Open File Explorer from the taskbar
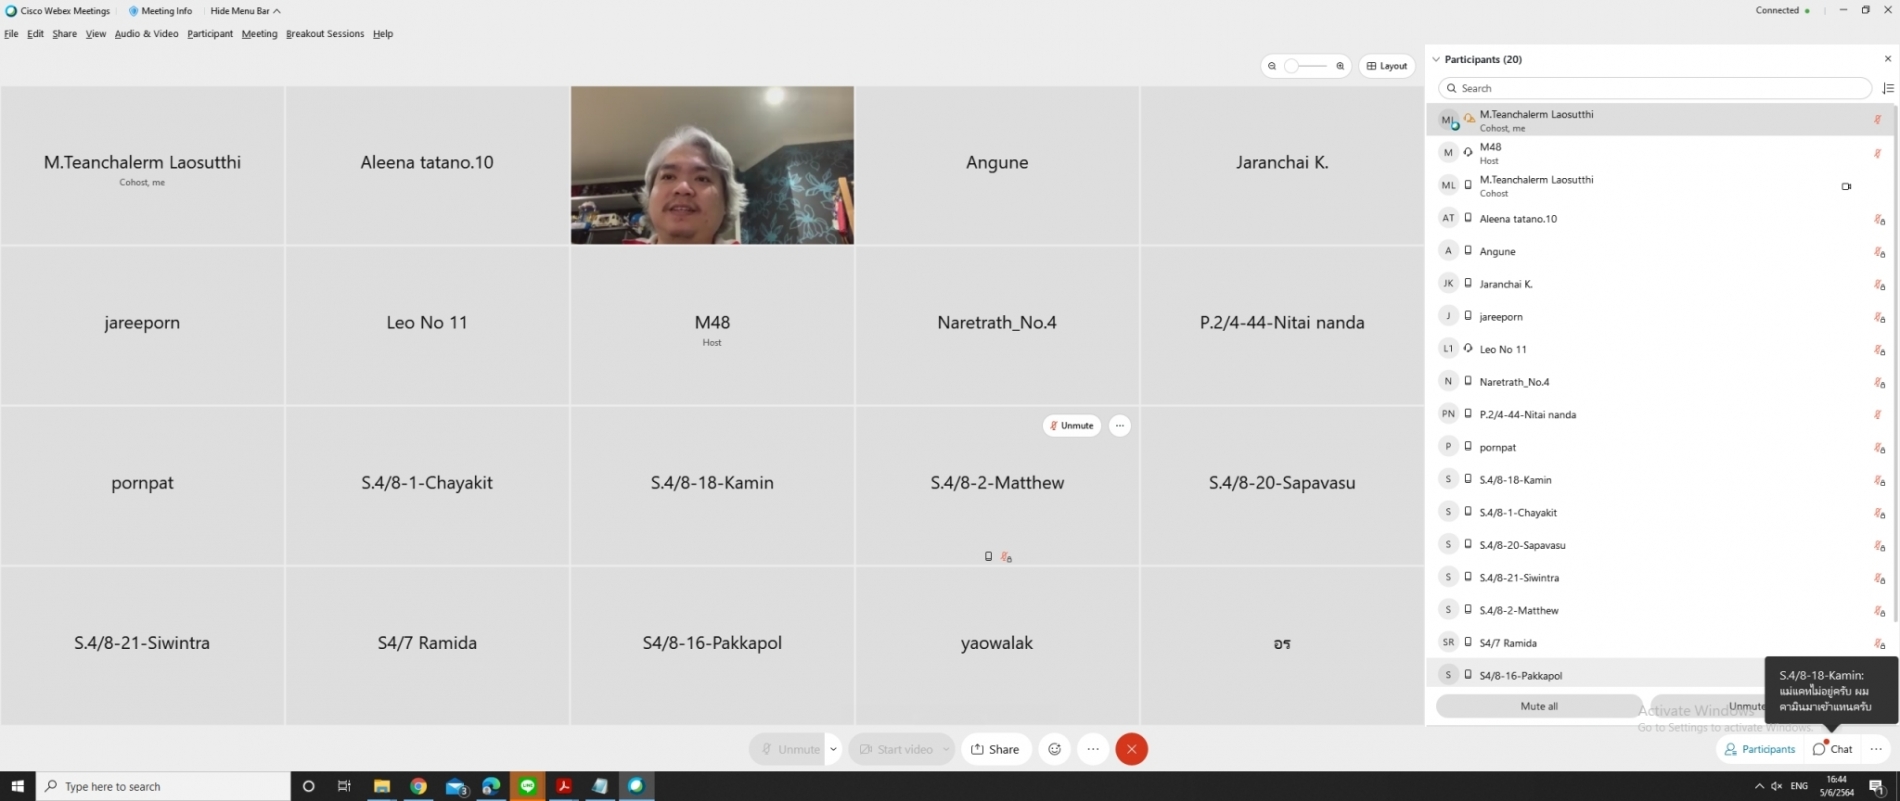The image size is (1900, 801). click(x=382, y=786)
